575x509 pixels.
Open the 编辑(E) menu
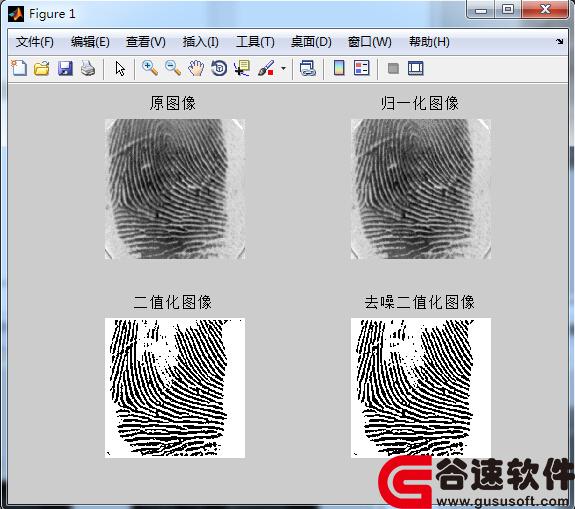[x=90, y=42]
